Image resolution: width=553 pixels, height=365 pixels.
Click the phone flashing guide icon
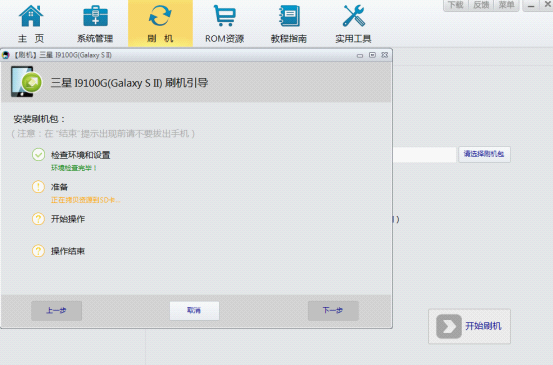26,82
